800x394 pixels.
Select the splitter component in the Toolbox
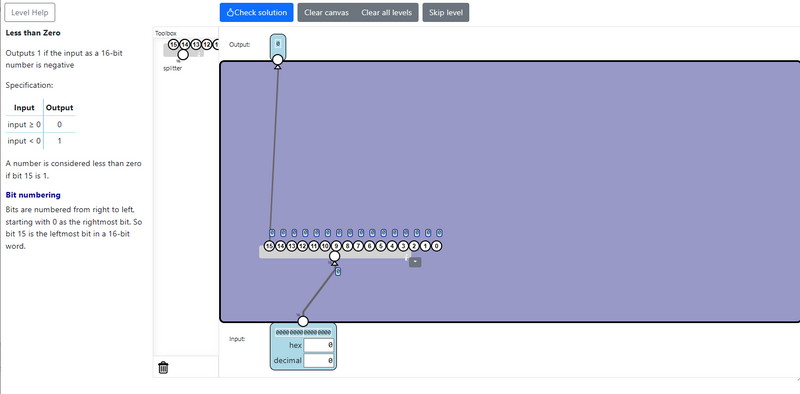(183, 50)
